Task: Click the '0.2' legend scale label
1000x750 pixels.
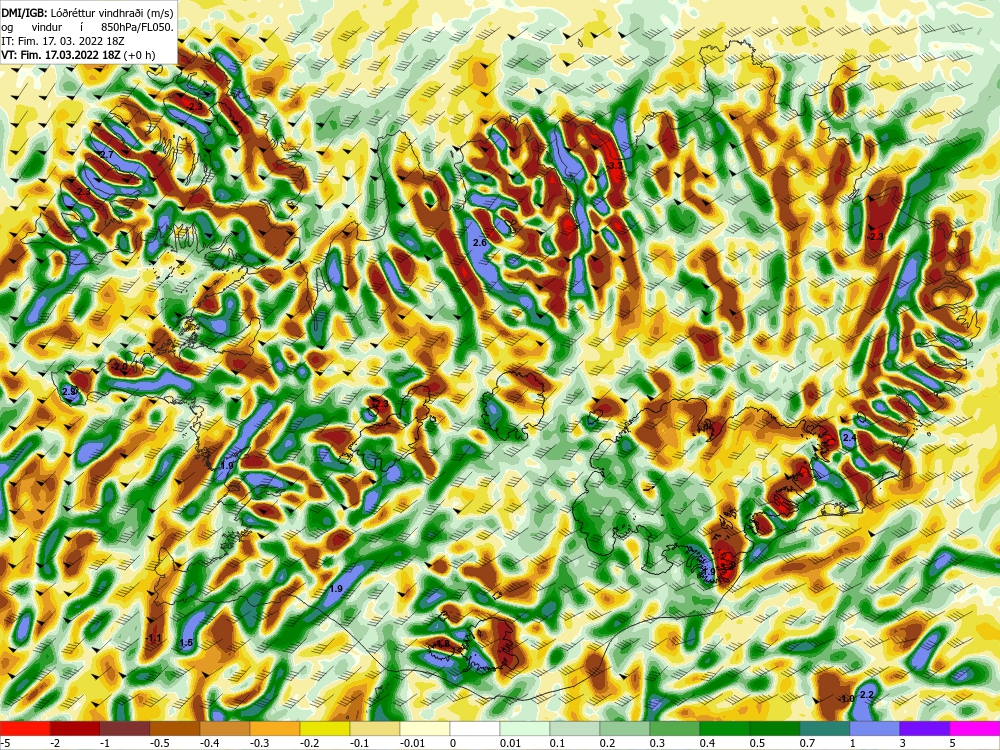Action: click(607, 743)
